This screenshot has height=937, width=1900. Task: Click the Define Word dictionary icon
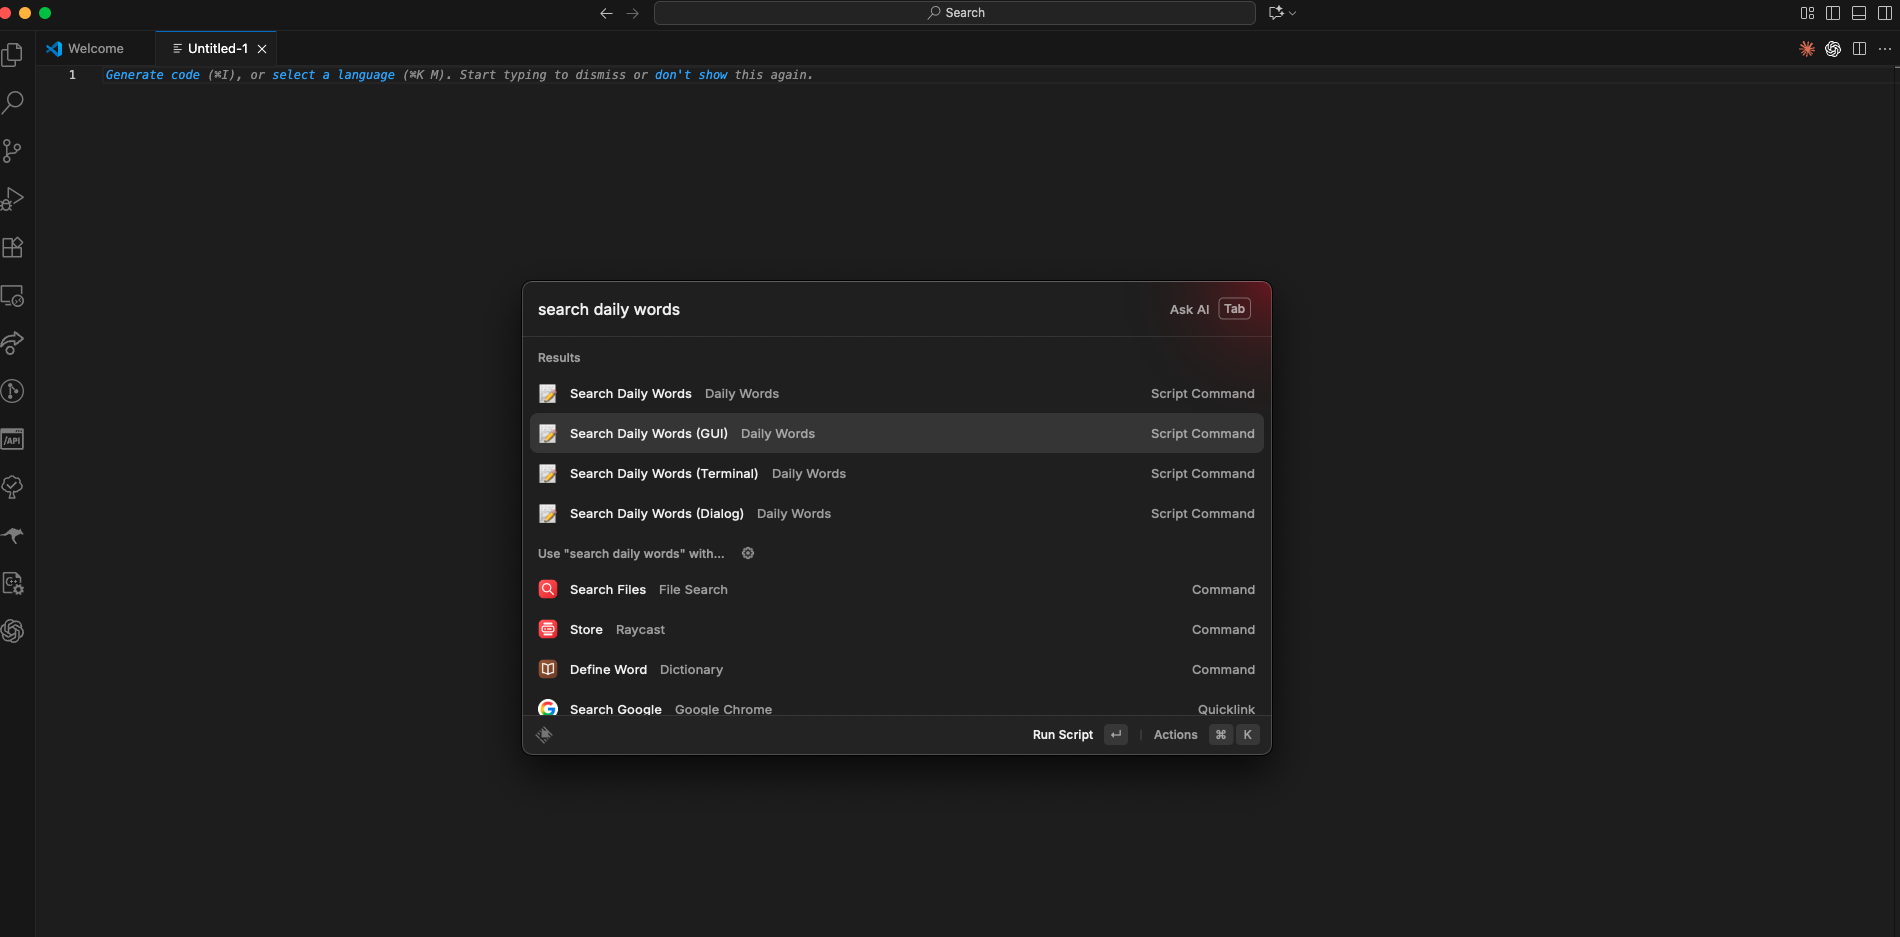tap(548, 670)
